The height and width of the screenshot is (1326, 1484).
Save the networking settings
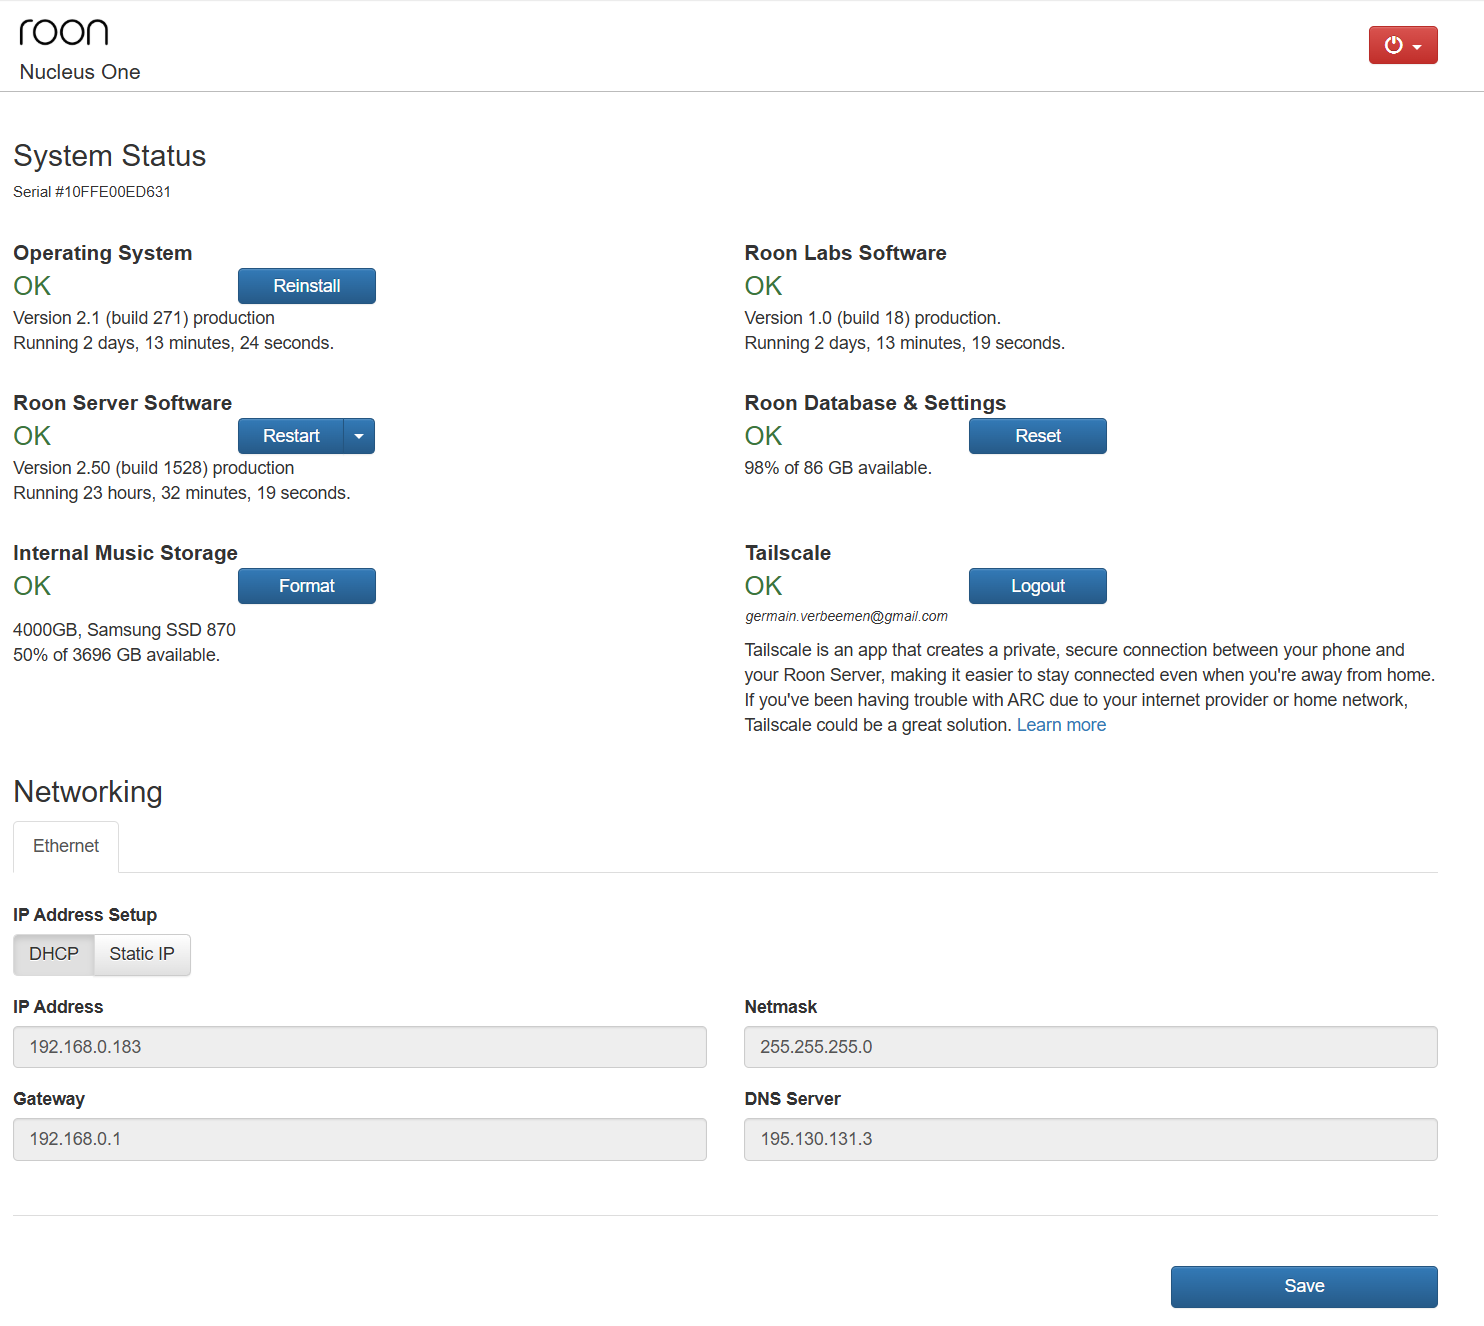pos(1304,1286)
